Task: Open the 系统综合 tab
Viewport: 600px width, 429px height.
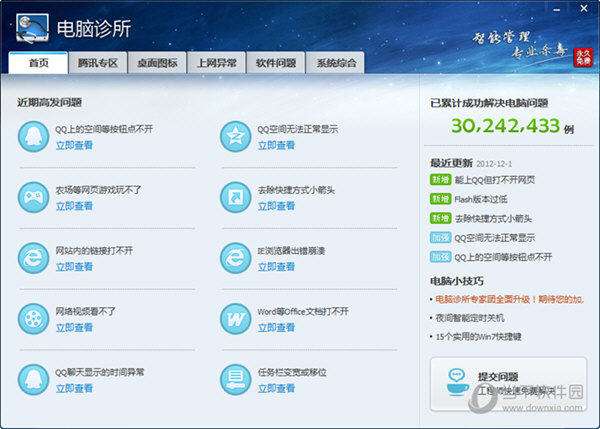Action: pos(336,63)
